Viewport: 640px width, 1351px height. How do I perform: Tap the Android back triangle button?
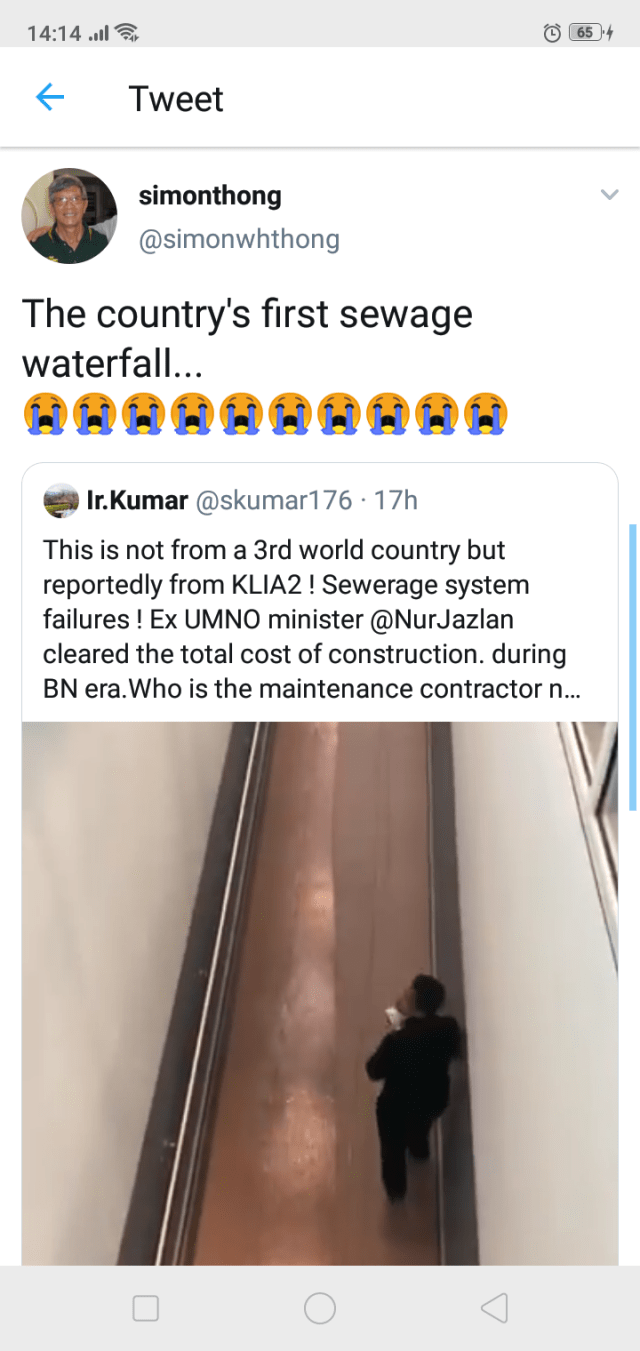pos(494,1308)
